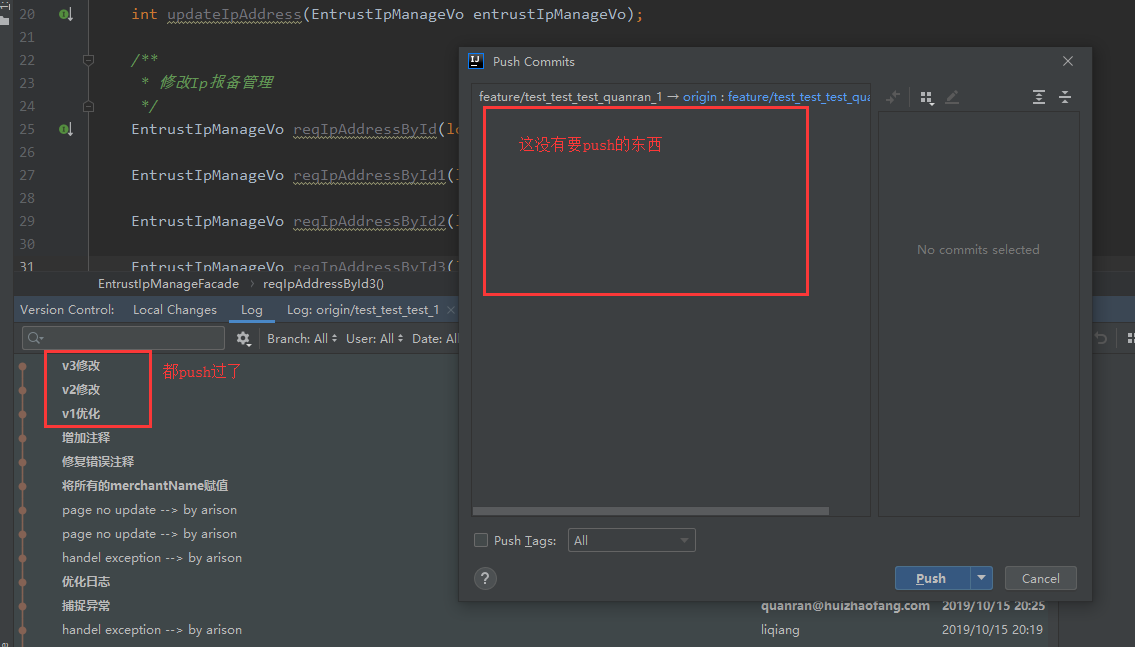The width and height of the screenshot is (1135, 647).
Task: Click the search magnifier icon in Log
Action: 35,338
